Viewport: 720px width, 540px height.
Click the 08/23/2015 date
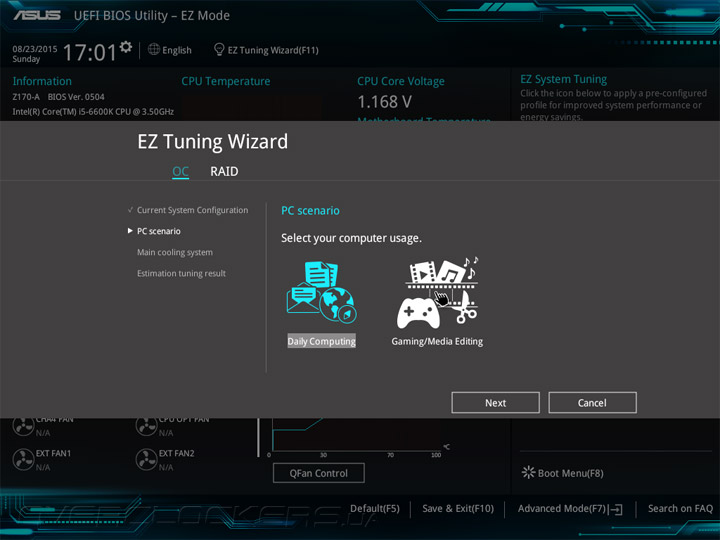point(35,49)
